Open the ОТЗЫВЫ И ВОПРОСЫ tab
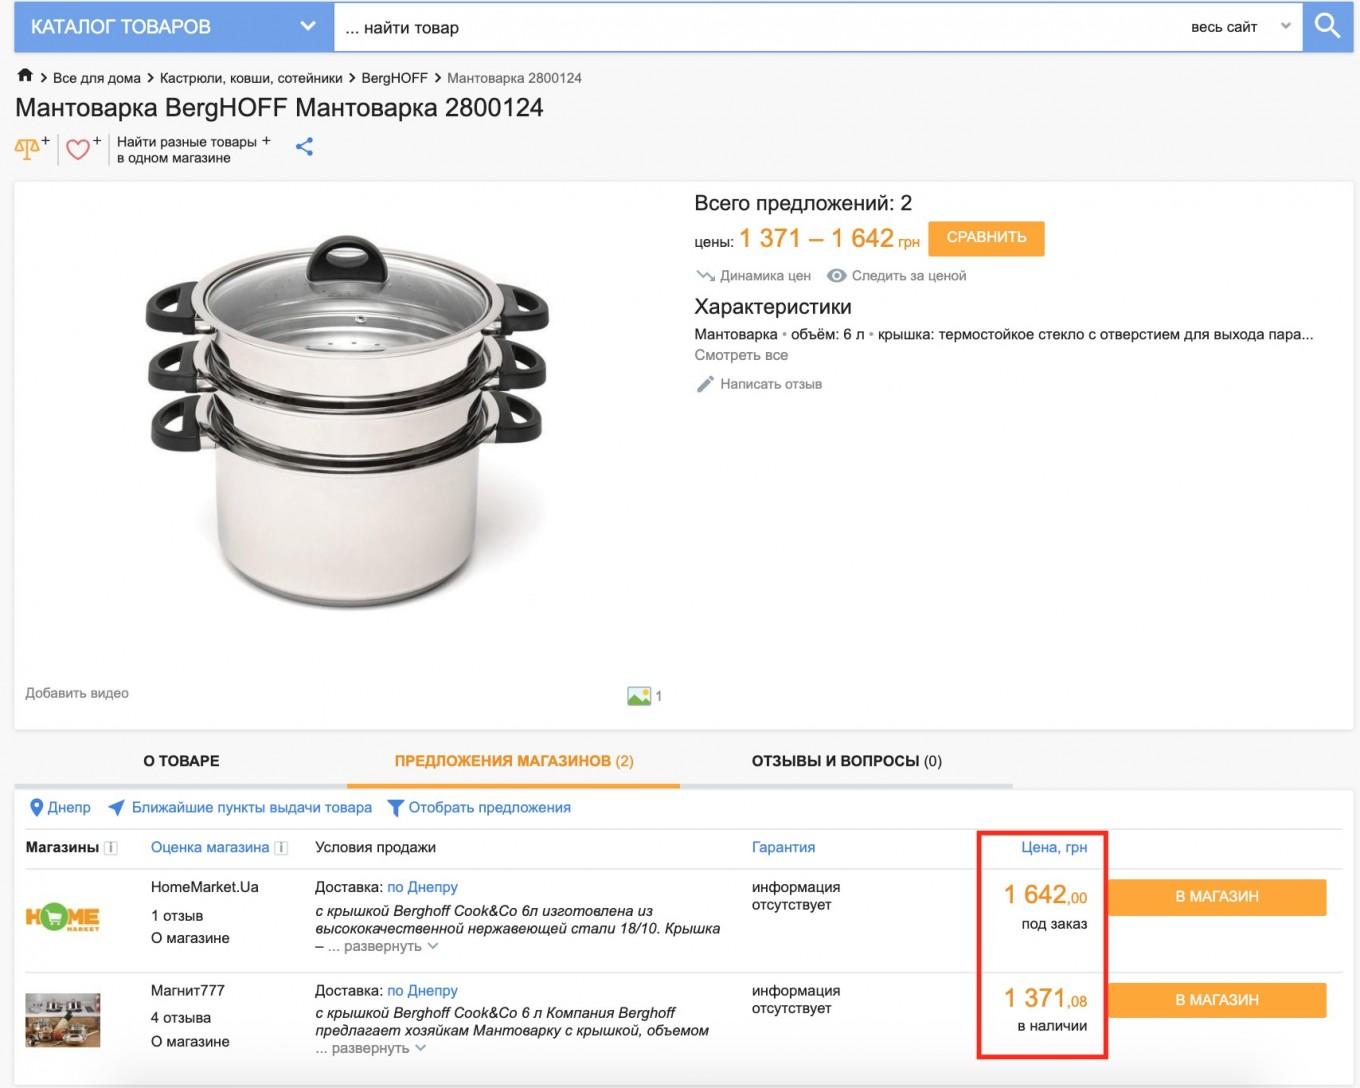 846,761
